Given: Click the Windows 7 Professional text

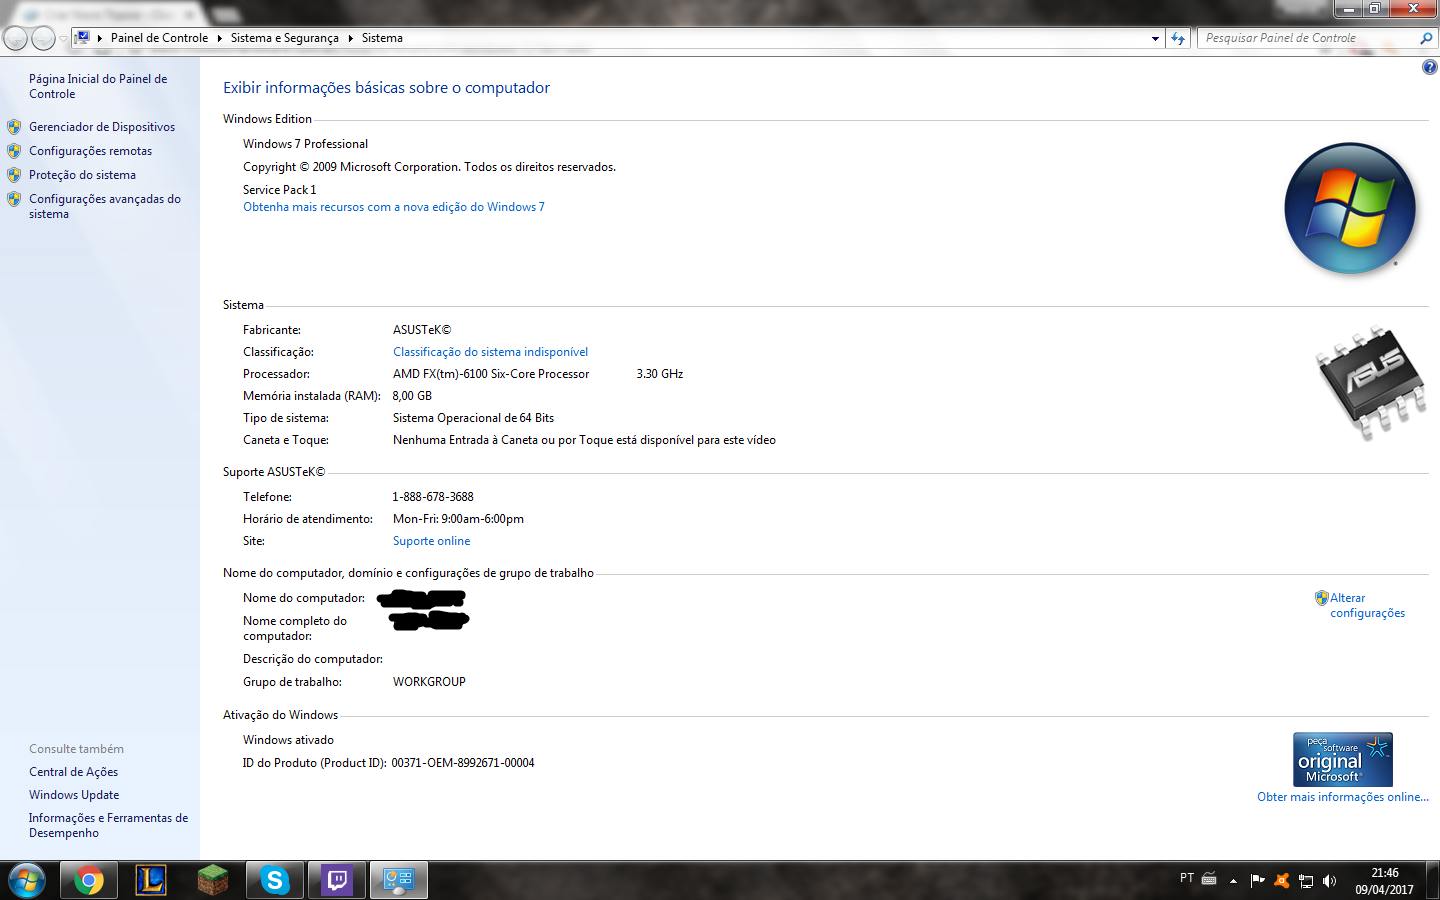Looking at the screenshot, I should (305, 144).
